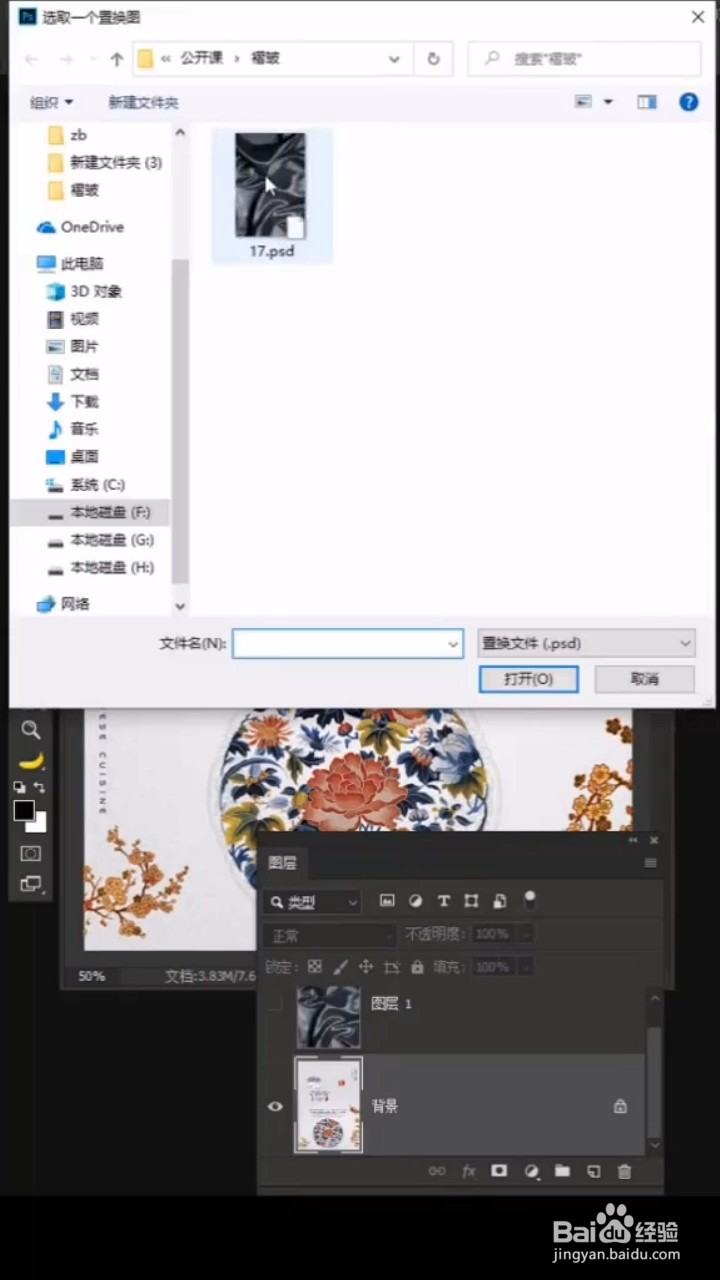Hide the 背景 layer eye icon
Viewport: 720px width, 1280px height.
[x=275, y=1106]
